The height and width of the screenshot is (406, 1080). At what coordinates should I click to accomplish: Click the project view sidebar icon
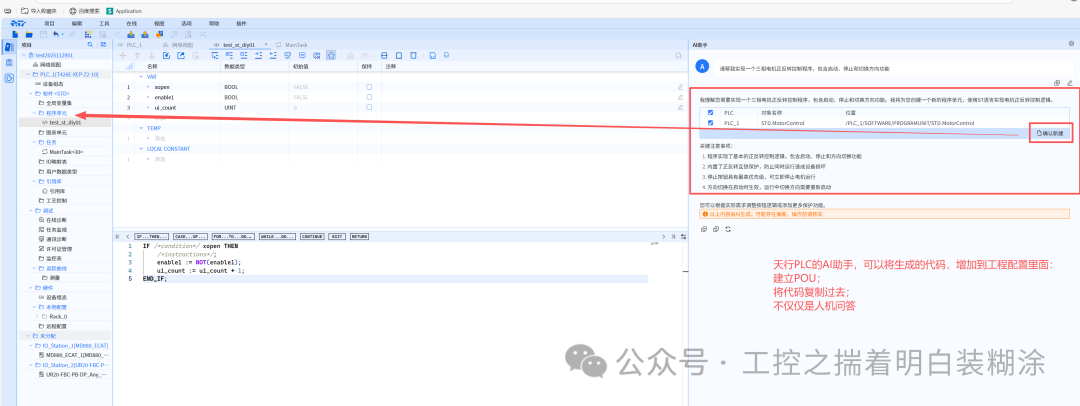[x=8, y=48]
